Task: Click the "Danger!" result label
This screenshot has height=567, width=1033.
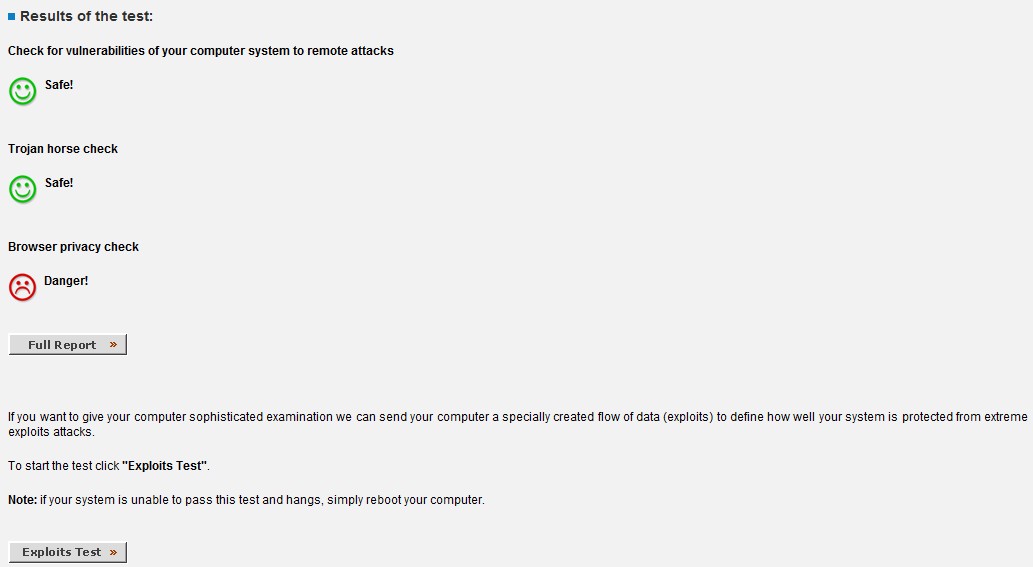Action: point(66,281)
